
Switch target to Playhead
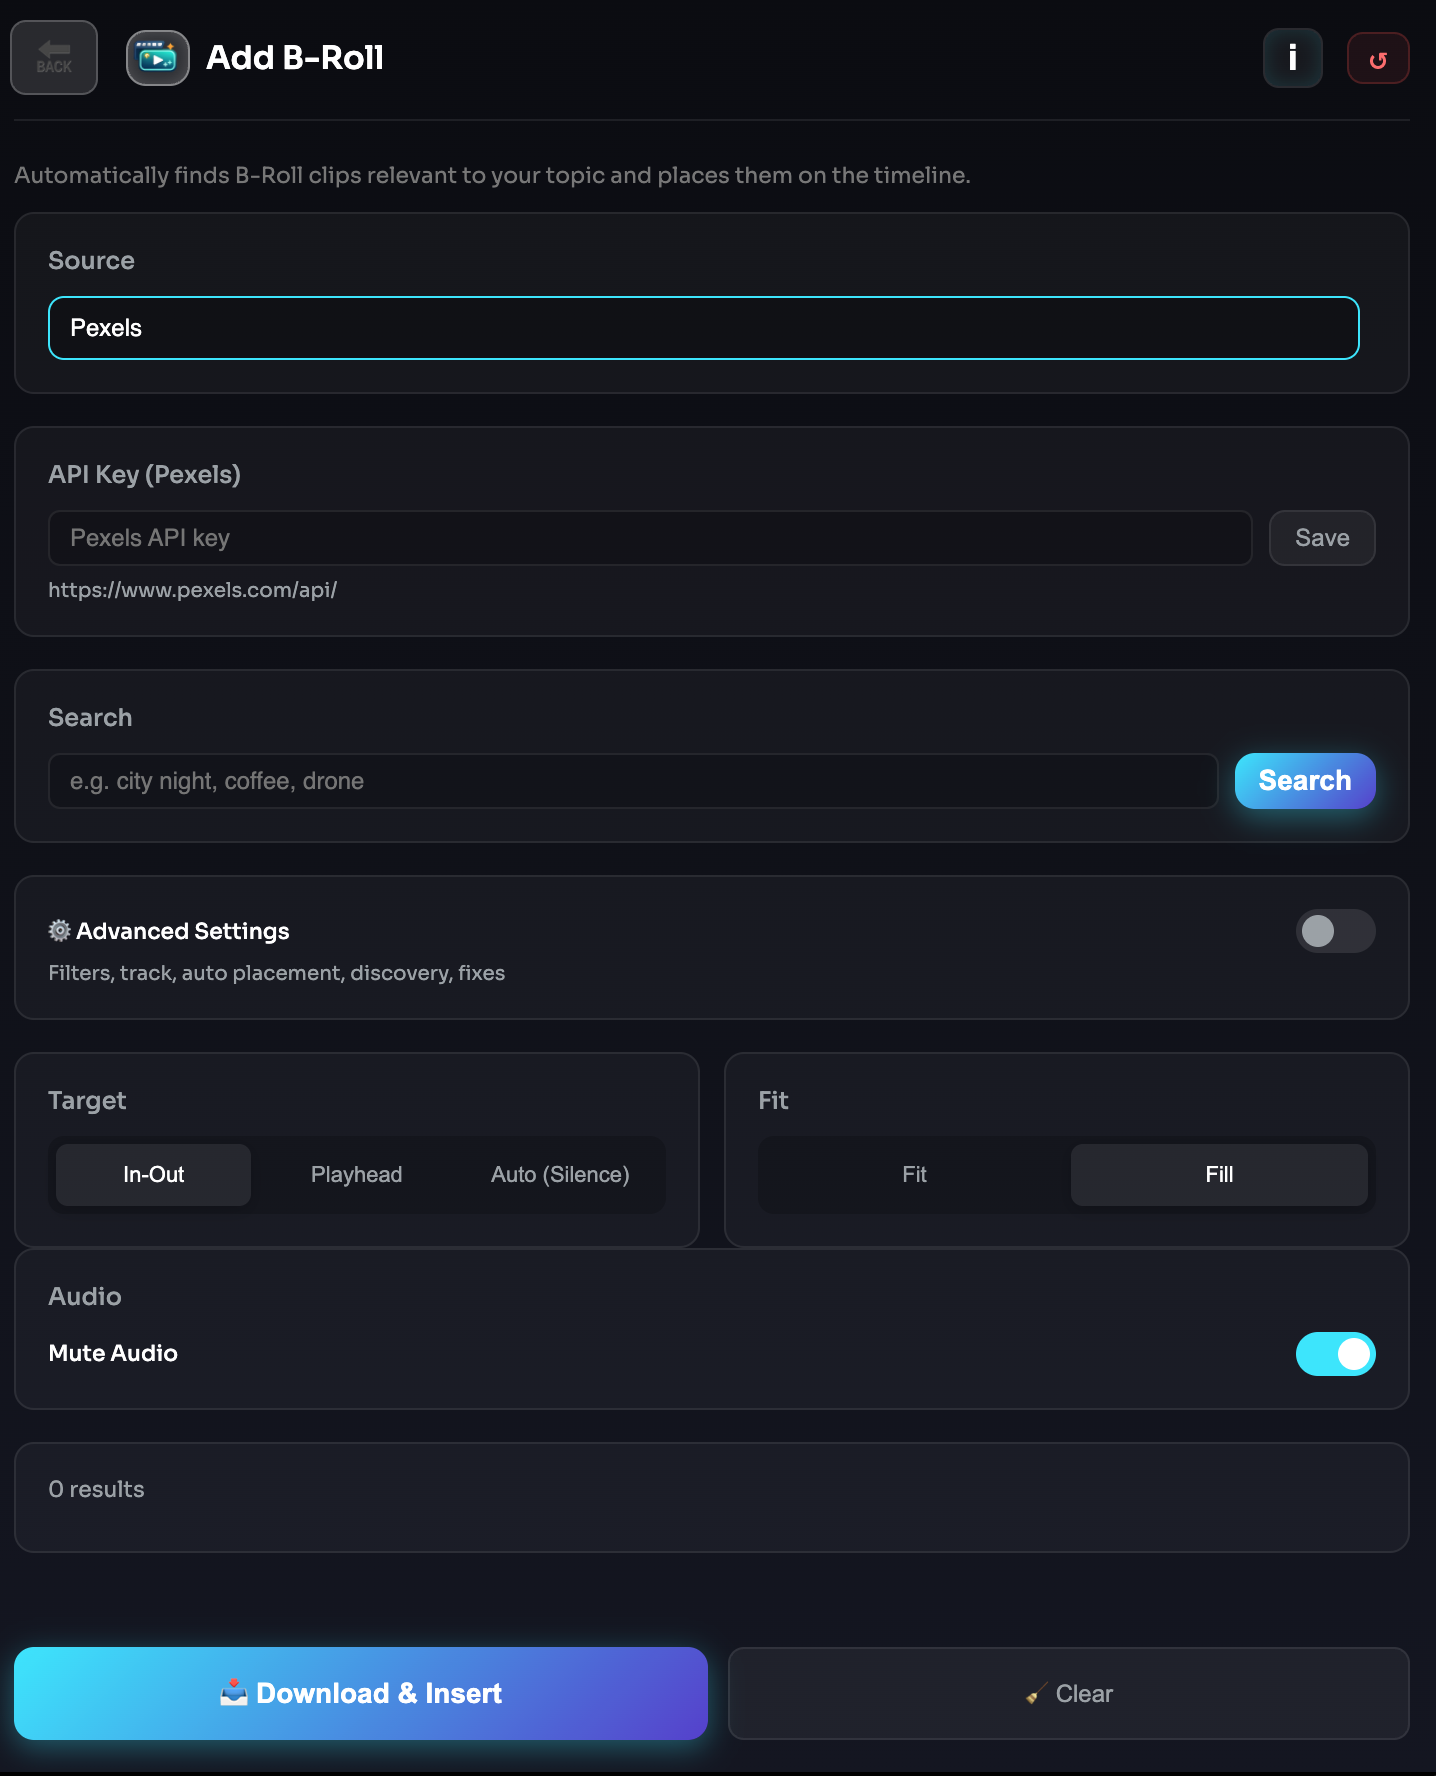click(356, 1175)
